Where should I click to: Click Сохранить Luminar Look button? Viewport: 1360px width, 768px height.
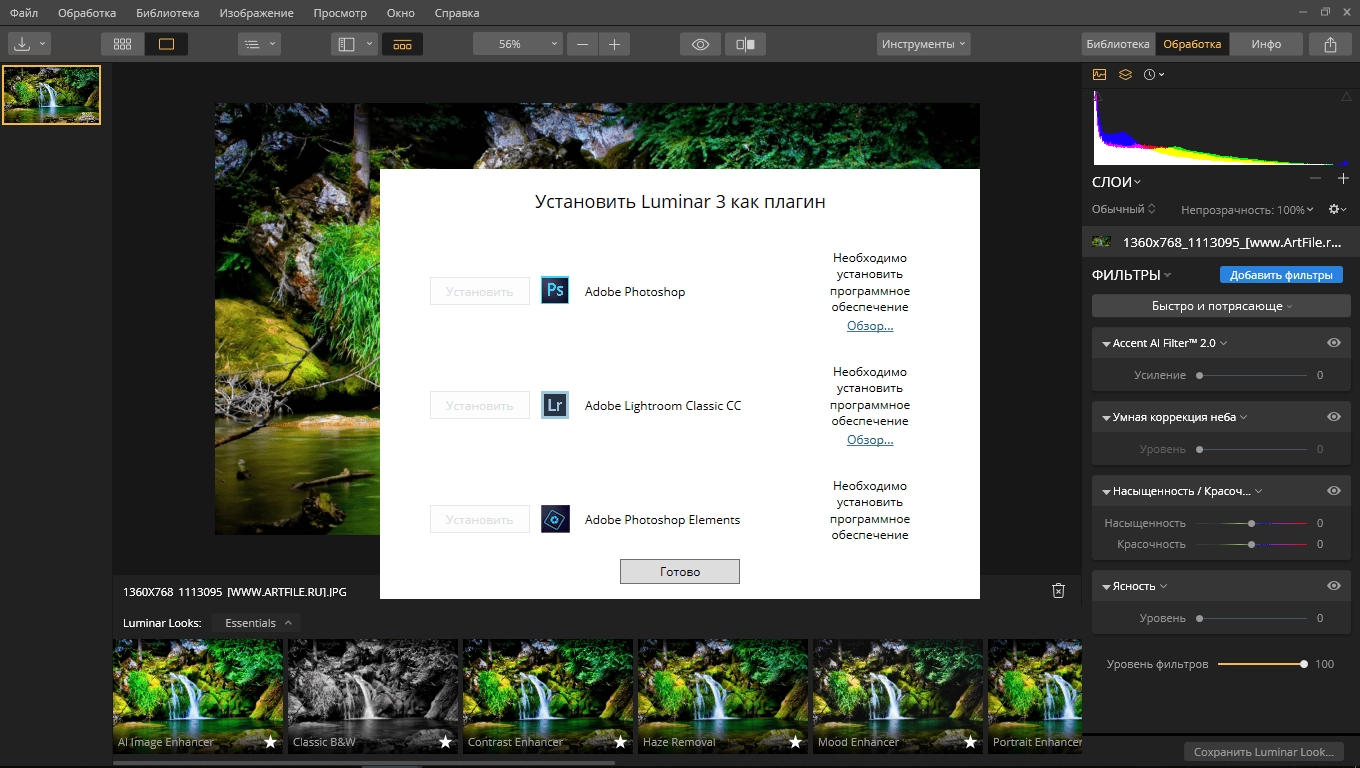click(x=1264, y=752)
